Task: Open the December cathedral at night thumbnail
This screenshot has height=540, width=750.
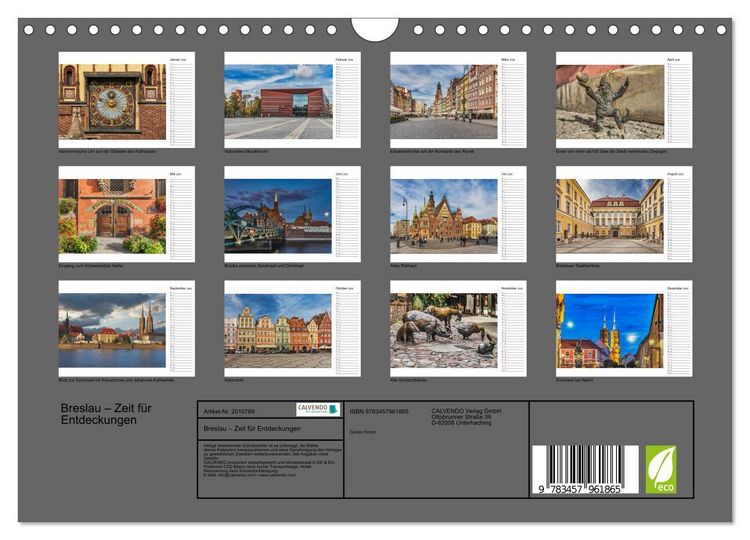Action: (x=624, y=328)
